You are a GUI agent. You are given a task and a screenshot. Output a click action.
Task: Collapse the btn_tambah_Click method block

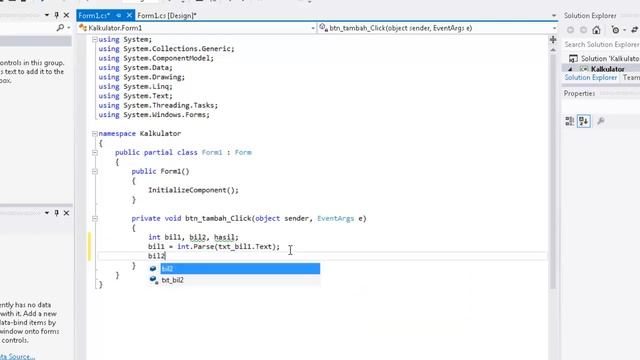pos(95,218)
